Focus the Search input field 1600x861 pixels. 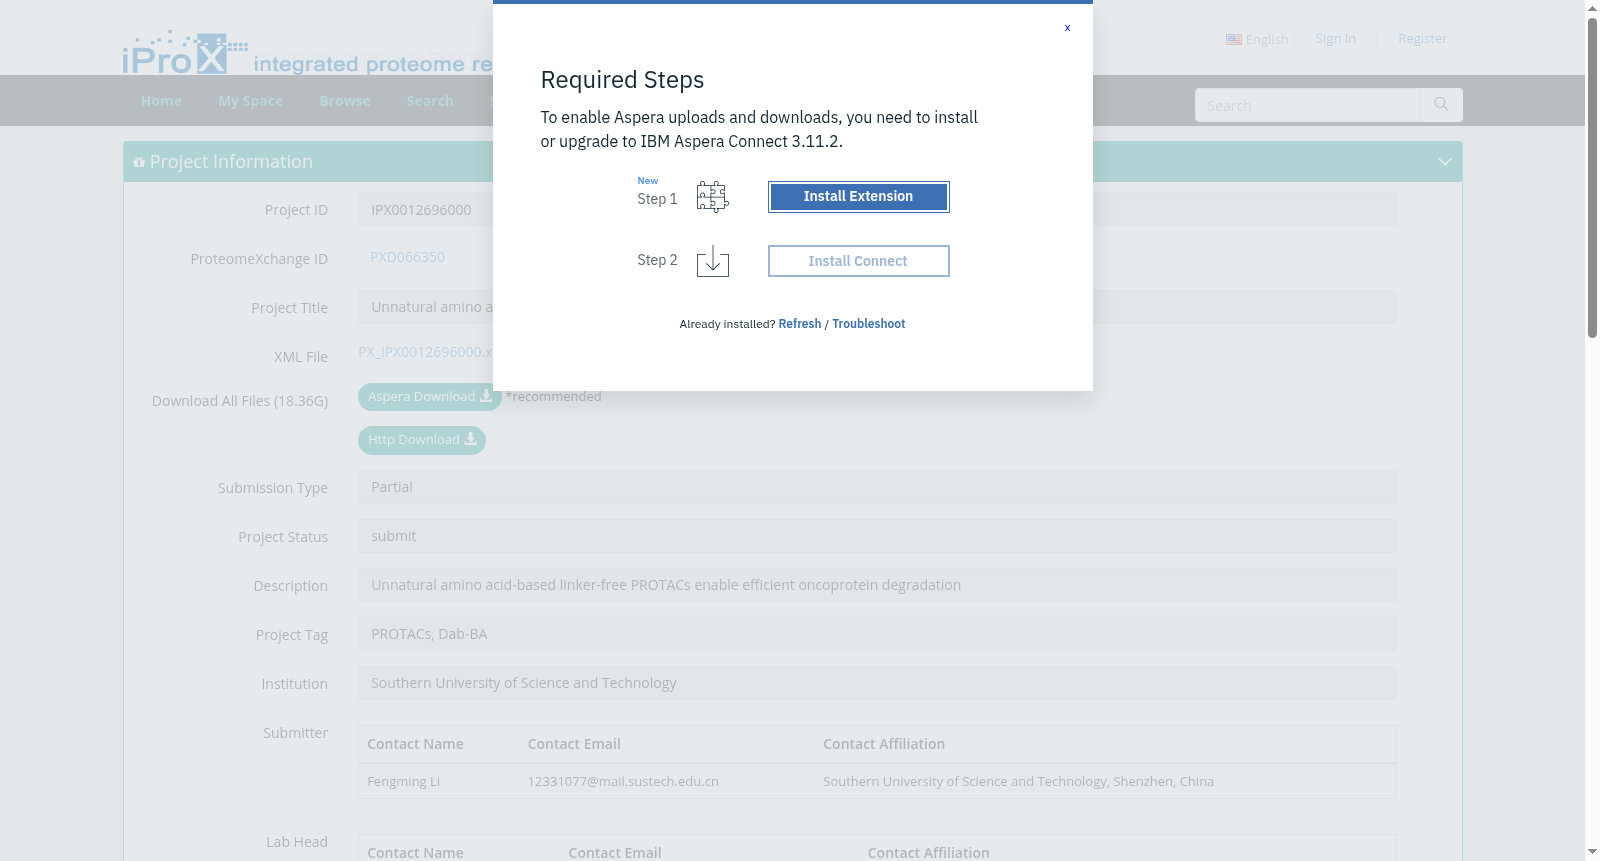click(x=1307, y=105)
